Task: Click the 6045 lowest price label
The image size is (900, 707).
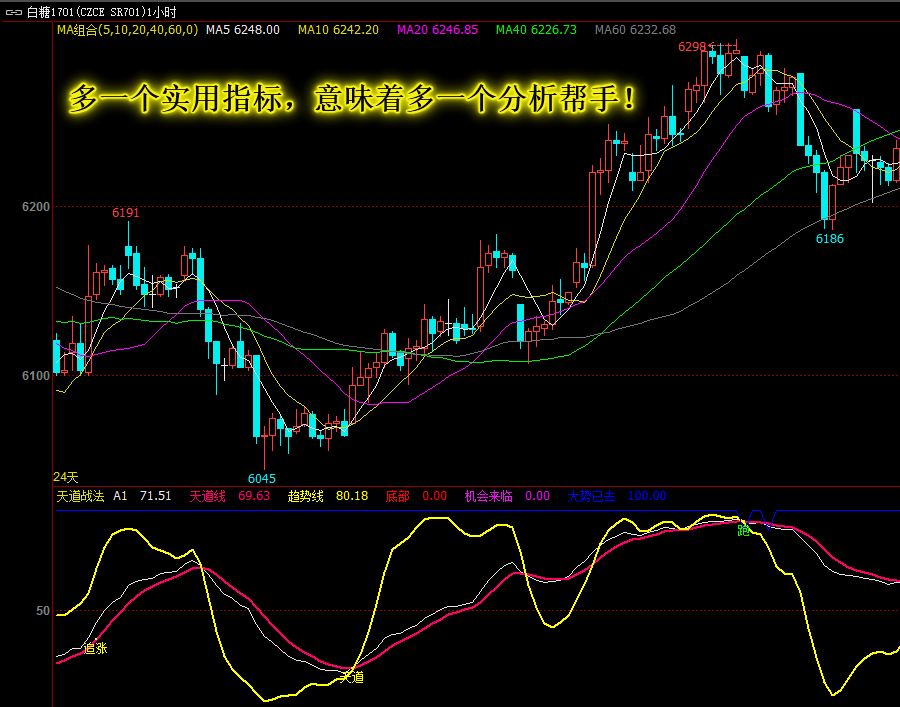Action: pyautogui.click(x=262, y=479)
